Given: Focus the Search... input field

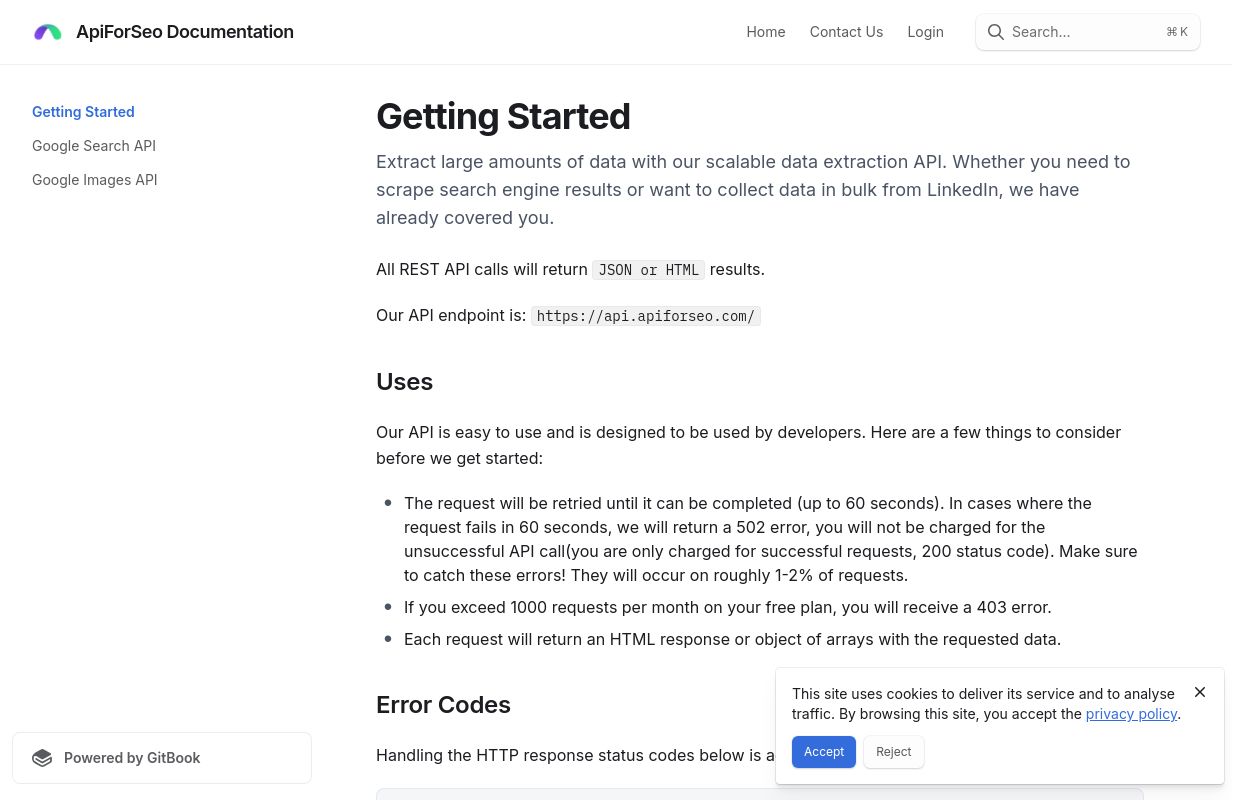Looking at the screenshot, I should pyautogui.click(x=1088, y=32).
